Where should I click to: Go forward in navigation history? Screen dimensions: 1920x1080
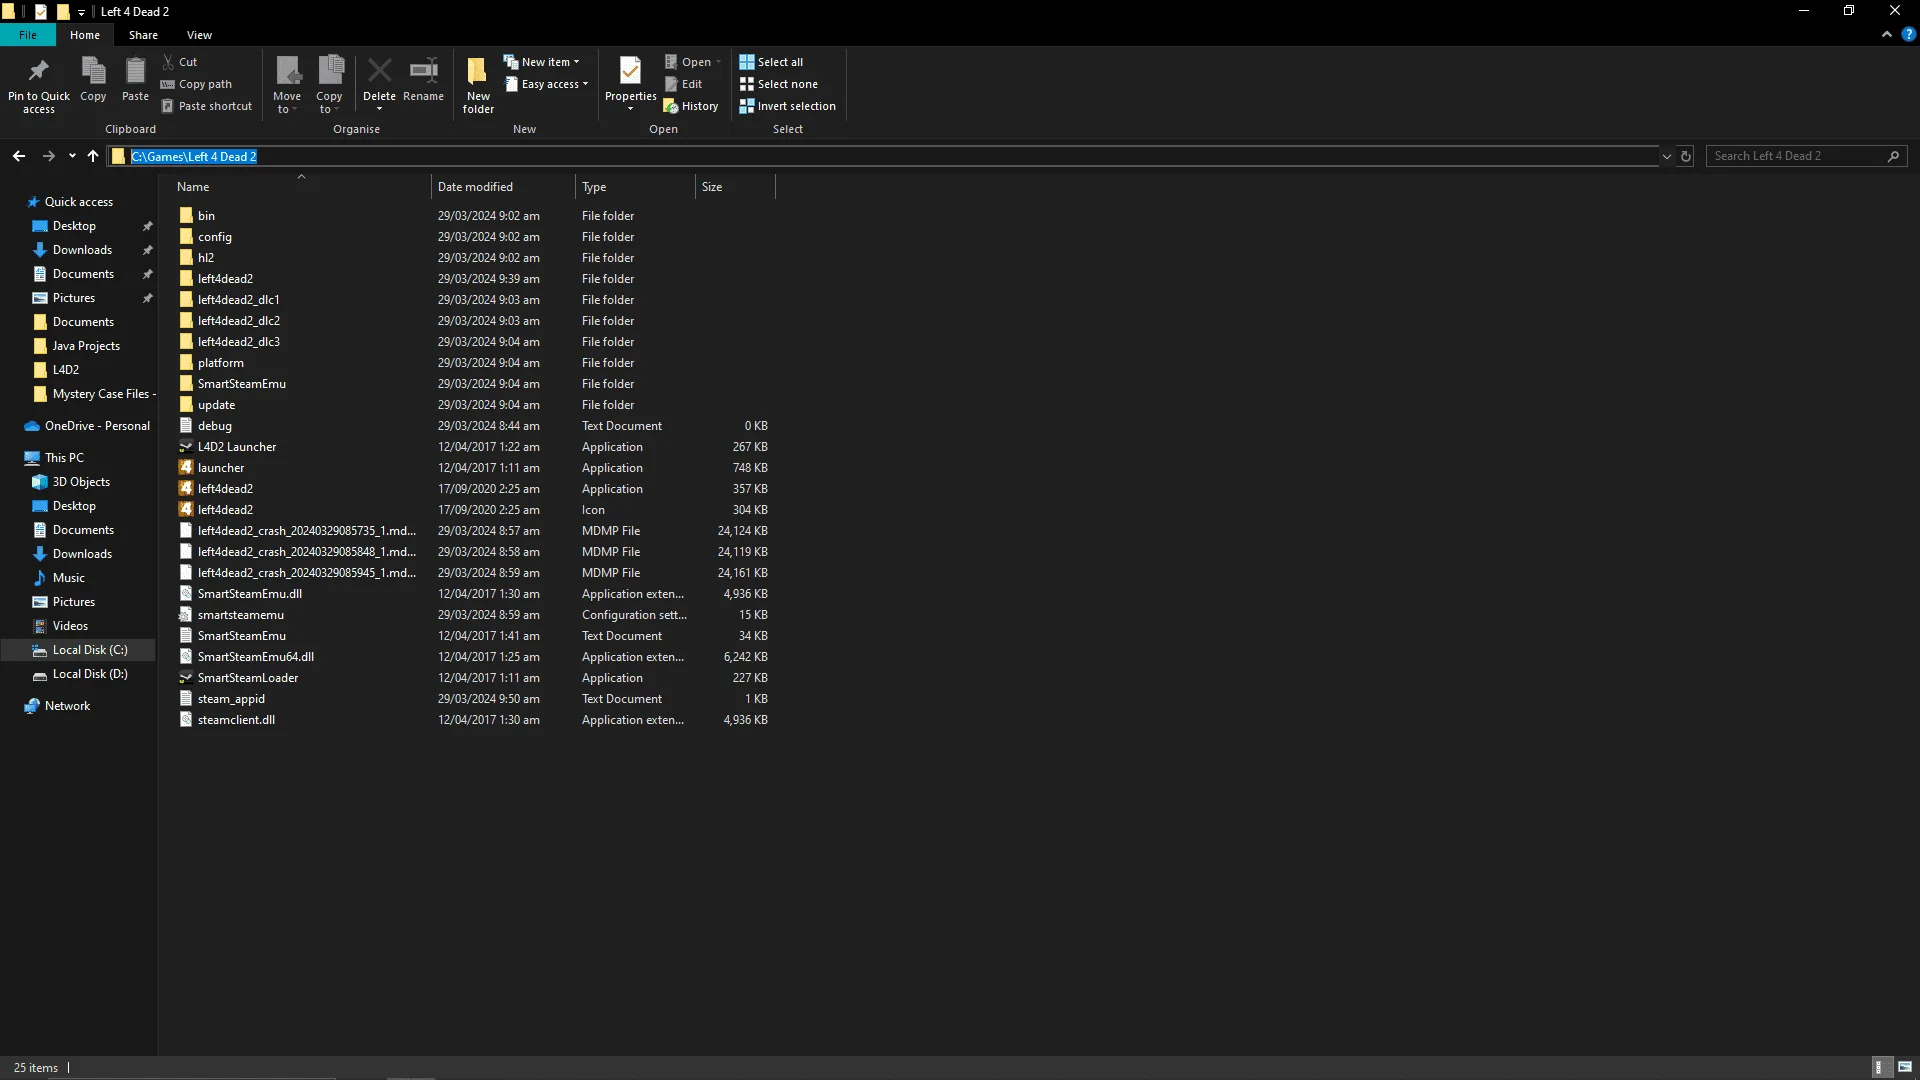point(48,156)
